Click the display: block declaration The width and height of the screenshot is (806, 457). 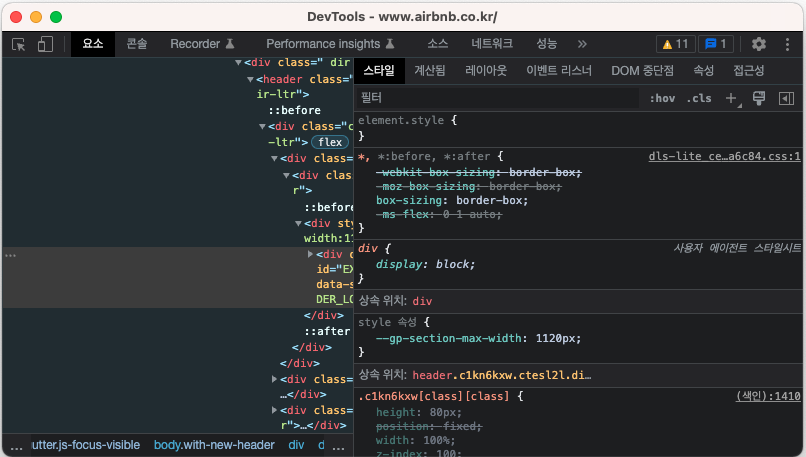coord(425,264)
